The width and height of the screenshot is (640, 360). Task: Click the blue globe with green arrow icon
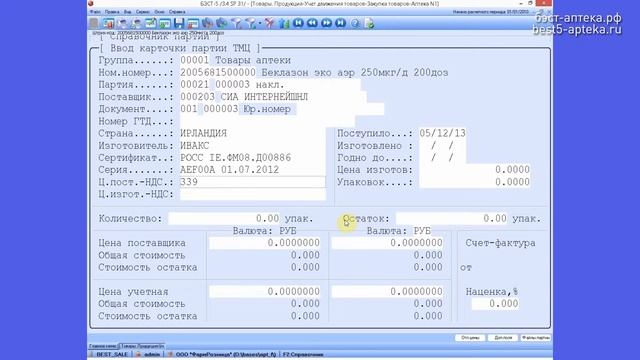(x=222, y=23)
